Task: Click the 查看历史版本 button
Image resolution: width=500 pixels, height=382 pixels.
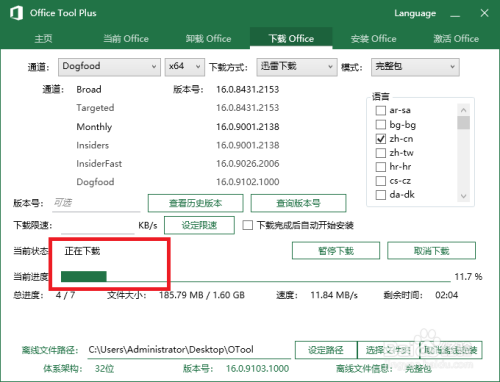Action: 195,203
